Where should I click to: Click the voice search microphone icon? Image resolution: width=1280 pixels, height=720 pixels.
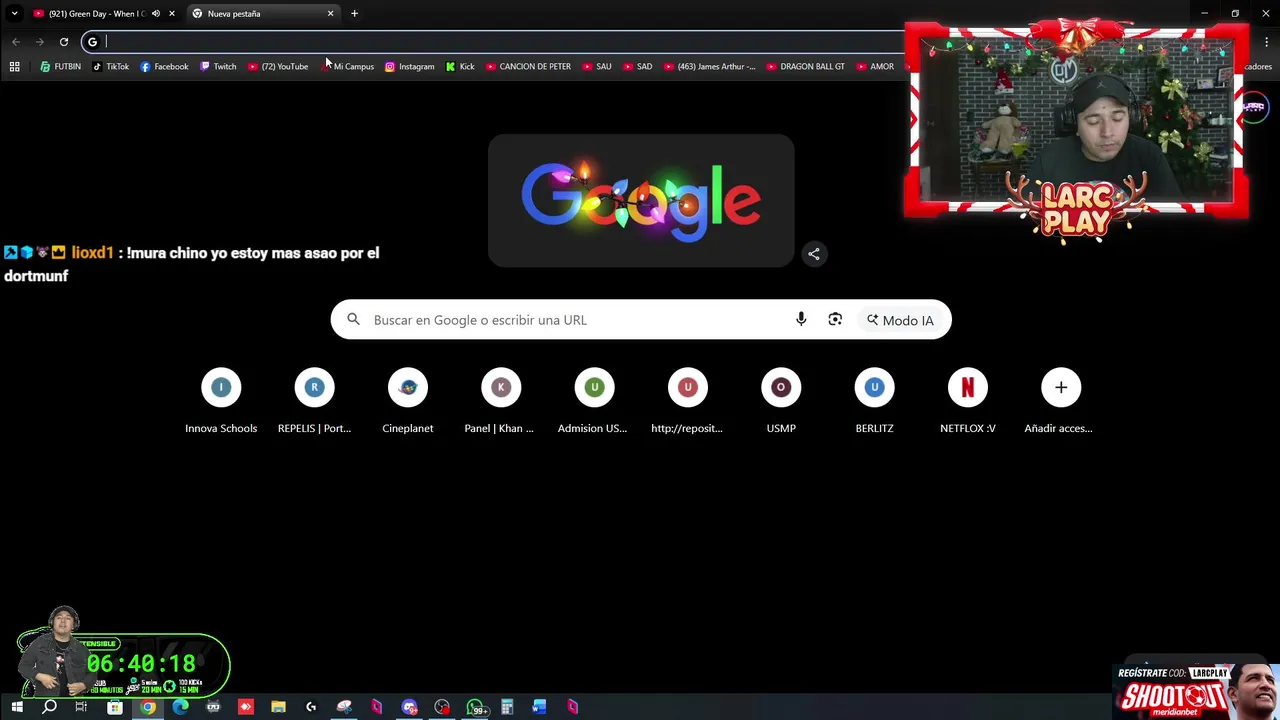801,320
